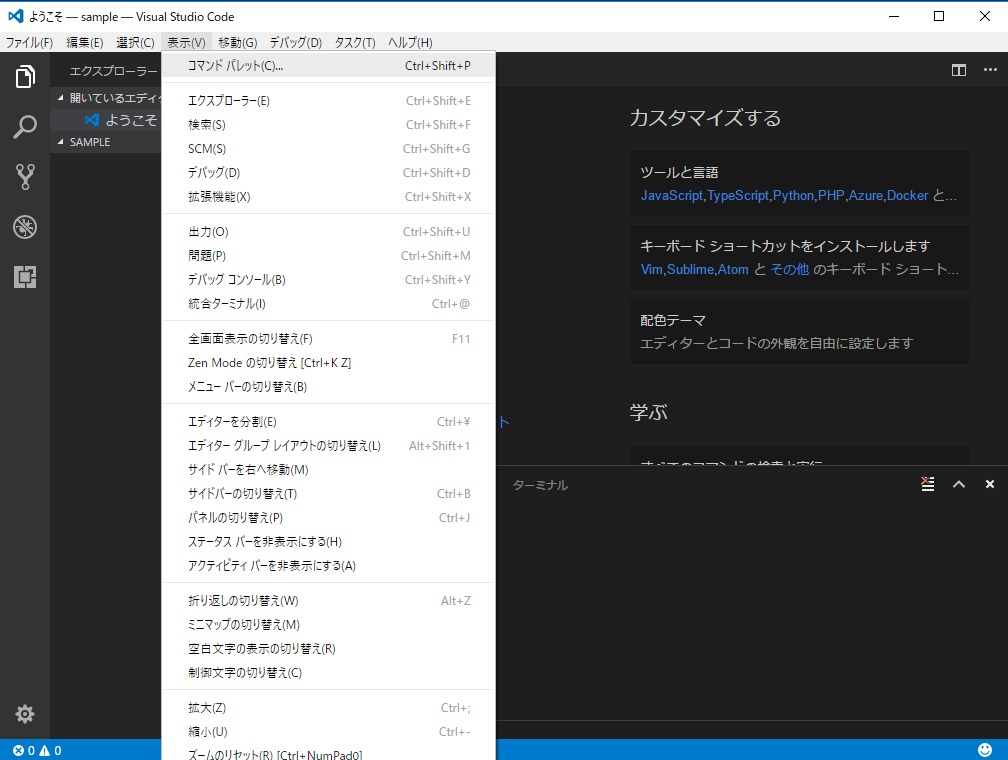The height and width of the screenshot is (760, 1008).
Task: Open the Debug bug icon
Action: 25,227
